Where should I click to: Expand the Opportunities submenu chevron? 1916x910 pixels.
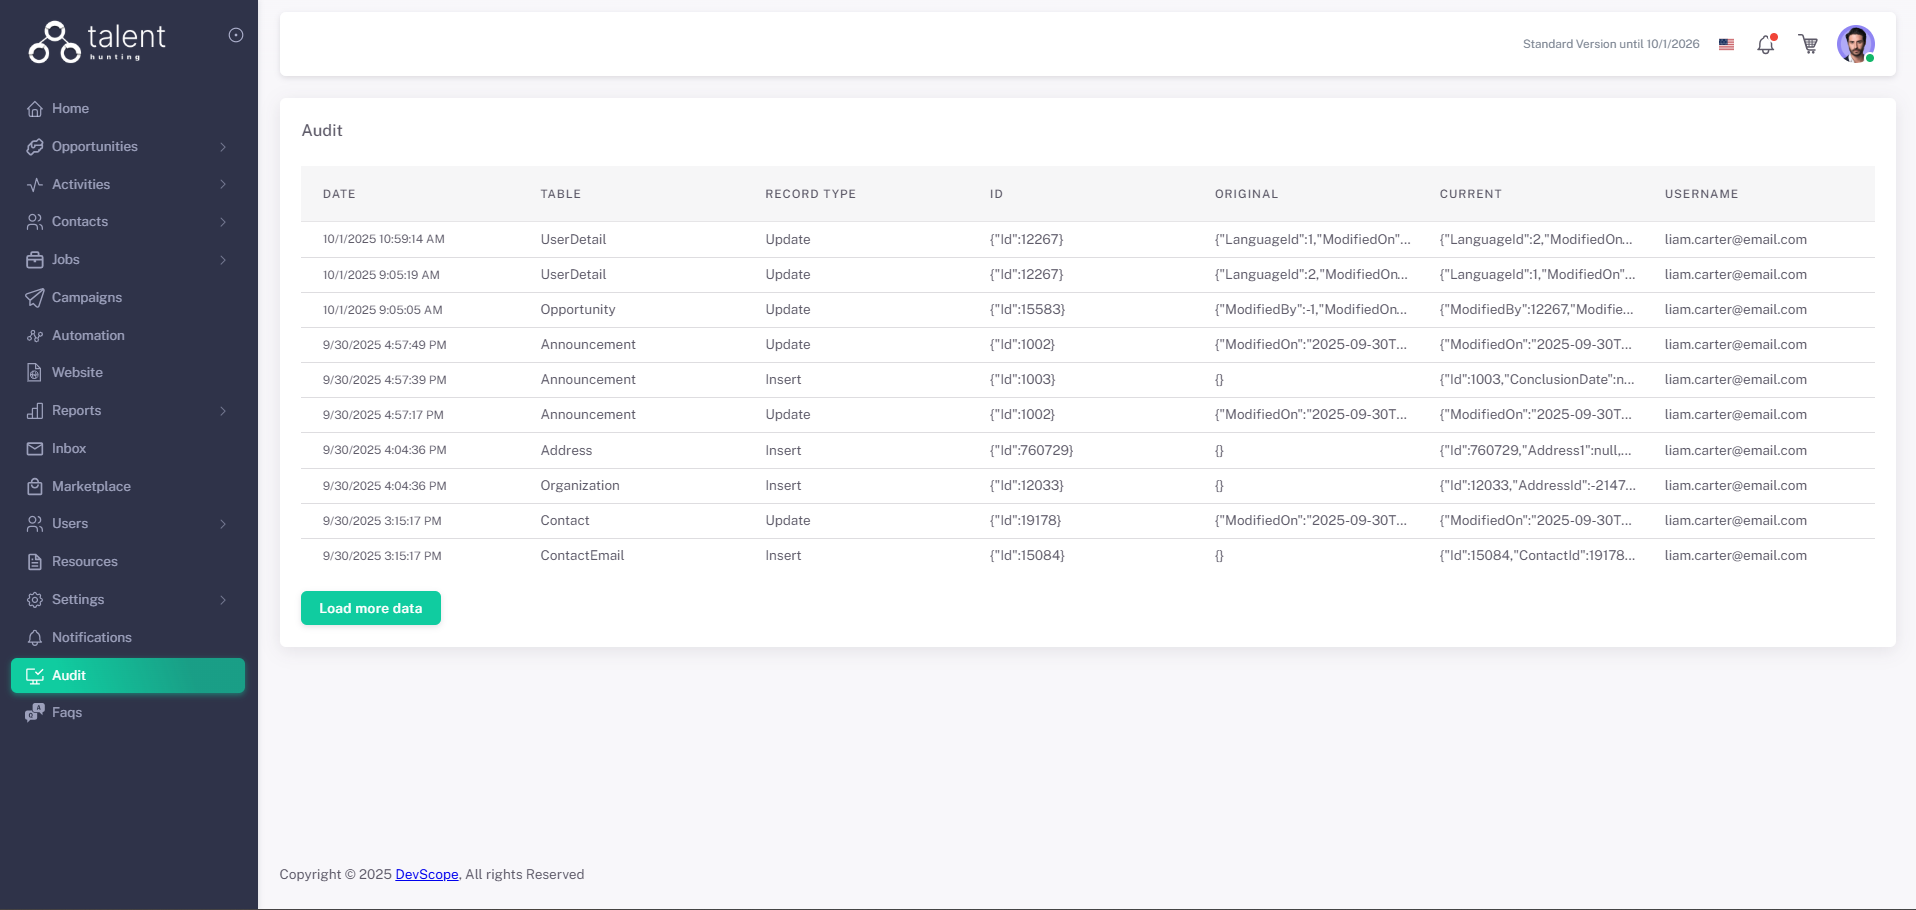click(x=223, y=147)
